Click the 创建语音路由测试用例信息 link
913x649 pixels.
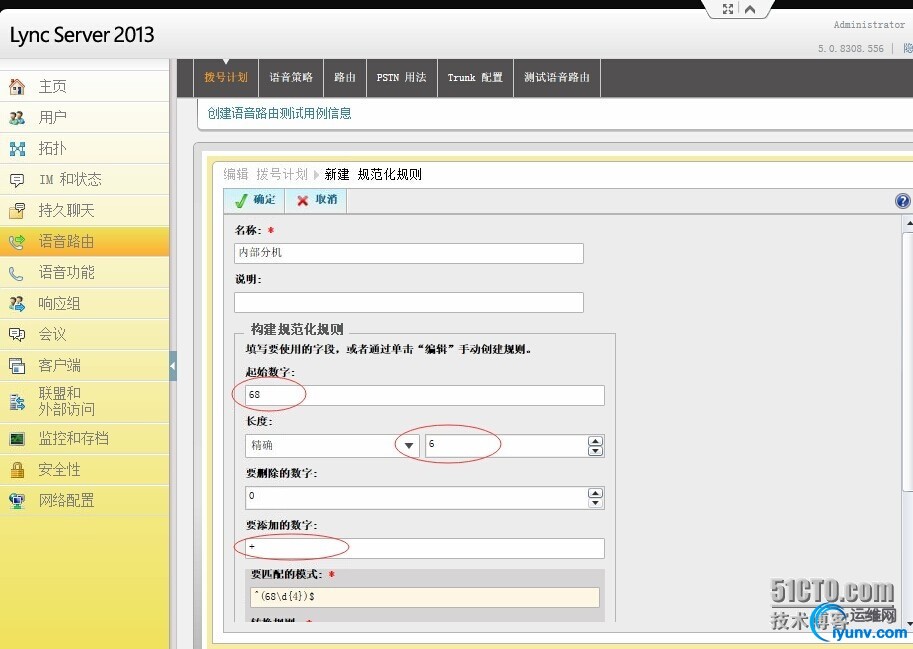click(279, 114)
